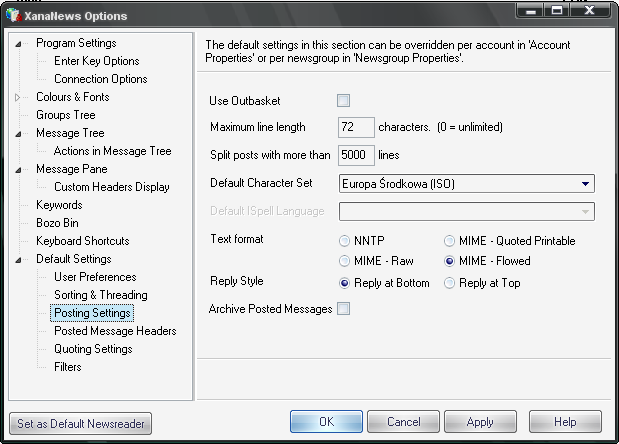The height and width of the screenshot is (444, 619).
Task: Collapse the Message Pane node arrow
Action: coord(18,170)
